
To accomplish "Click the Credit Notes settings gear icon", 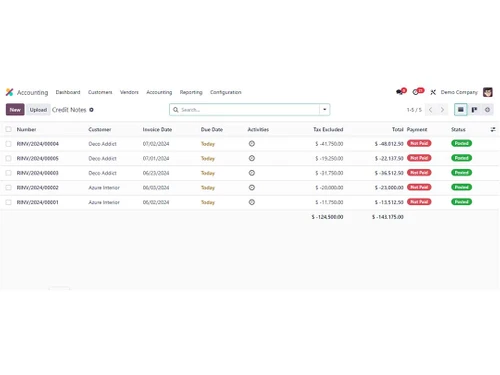I will coord(91,110).
